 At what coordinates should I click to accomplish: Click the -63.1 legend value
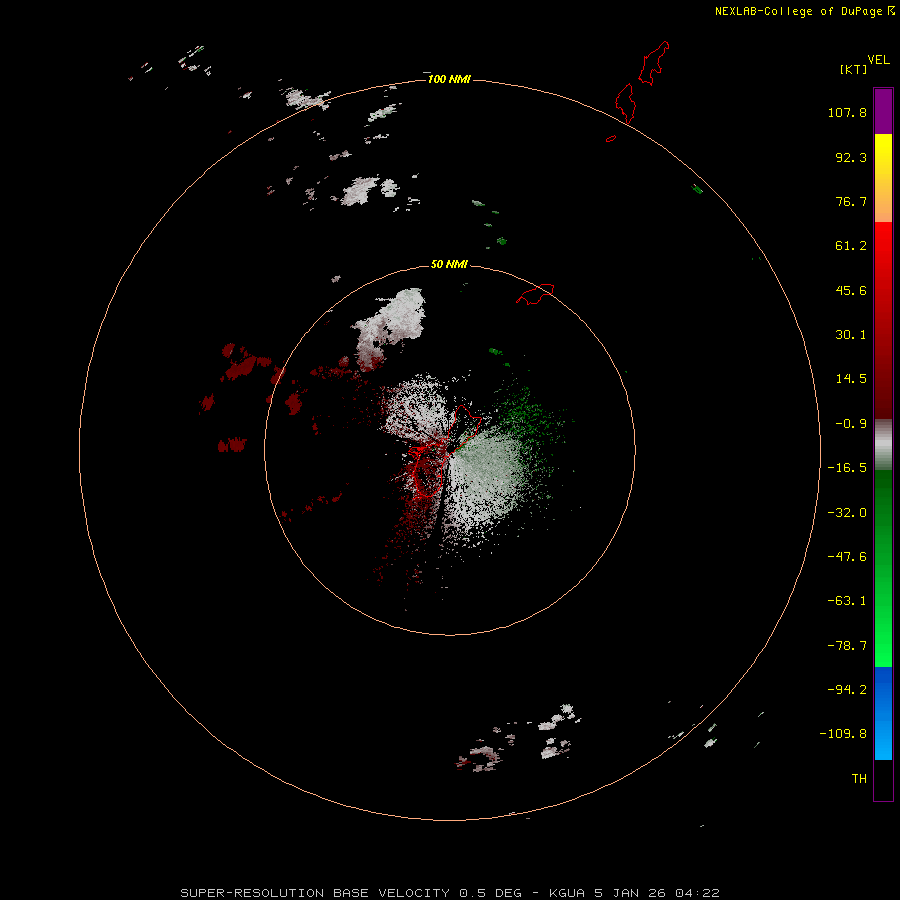coord(847,601)
